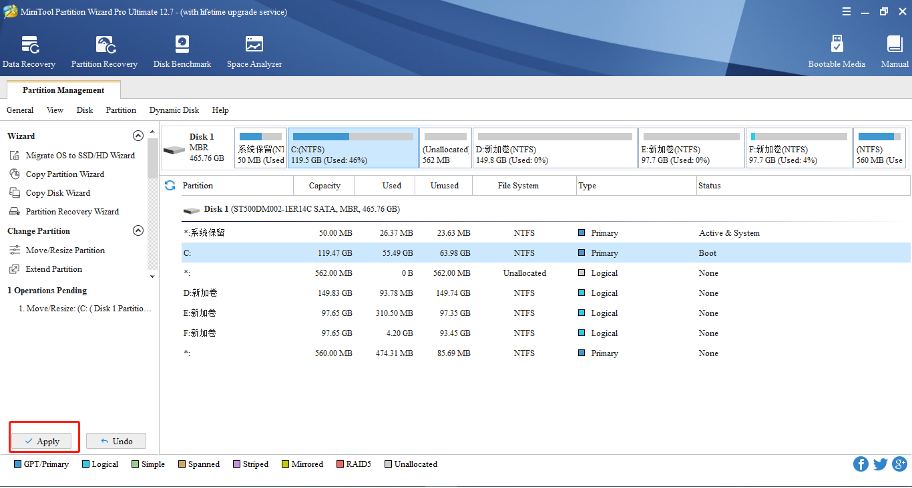Viewport: 912px width, 488px height.
Task: Open the Dynamic Disk menu
Action: 174,110
